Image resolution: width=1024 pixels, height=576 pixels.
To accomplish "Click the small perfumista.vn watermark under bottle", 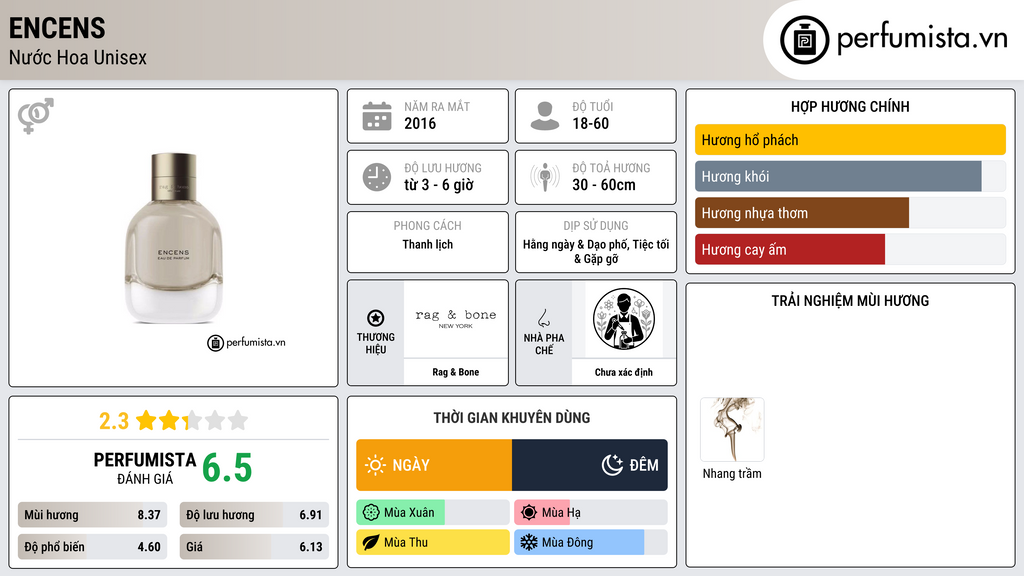I will coord(246,342).
